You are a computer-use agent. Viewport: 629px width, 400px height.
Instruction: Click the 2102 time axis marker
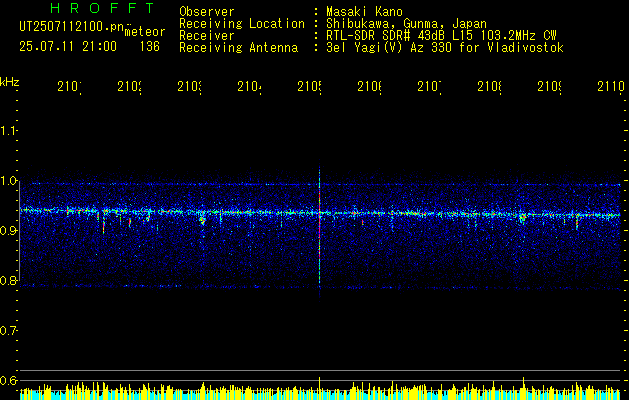(130, 86)
